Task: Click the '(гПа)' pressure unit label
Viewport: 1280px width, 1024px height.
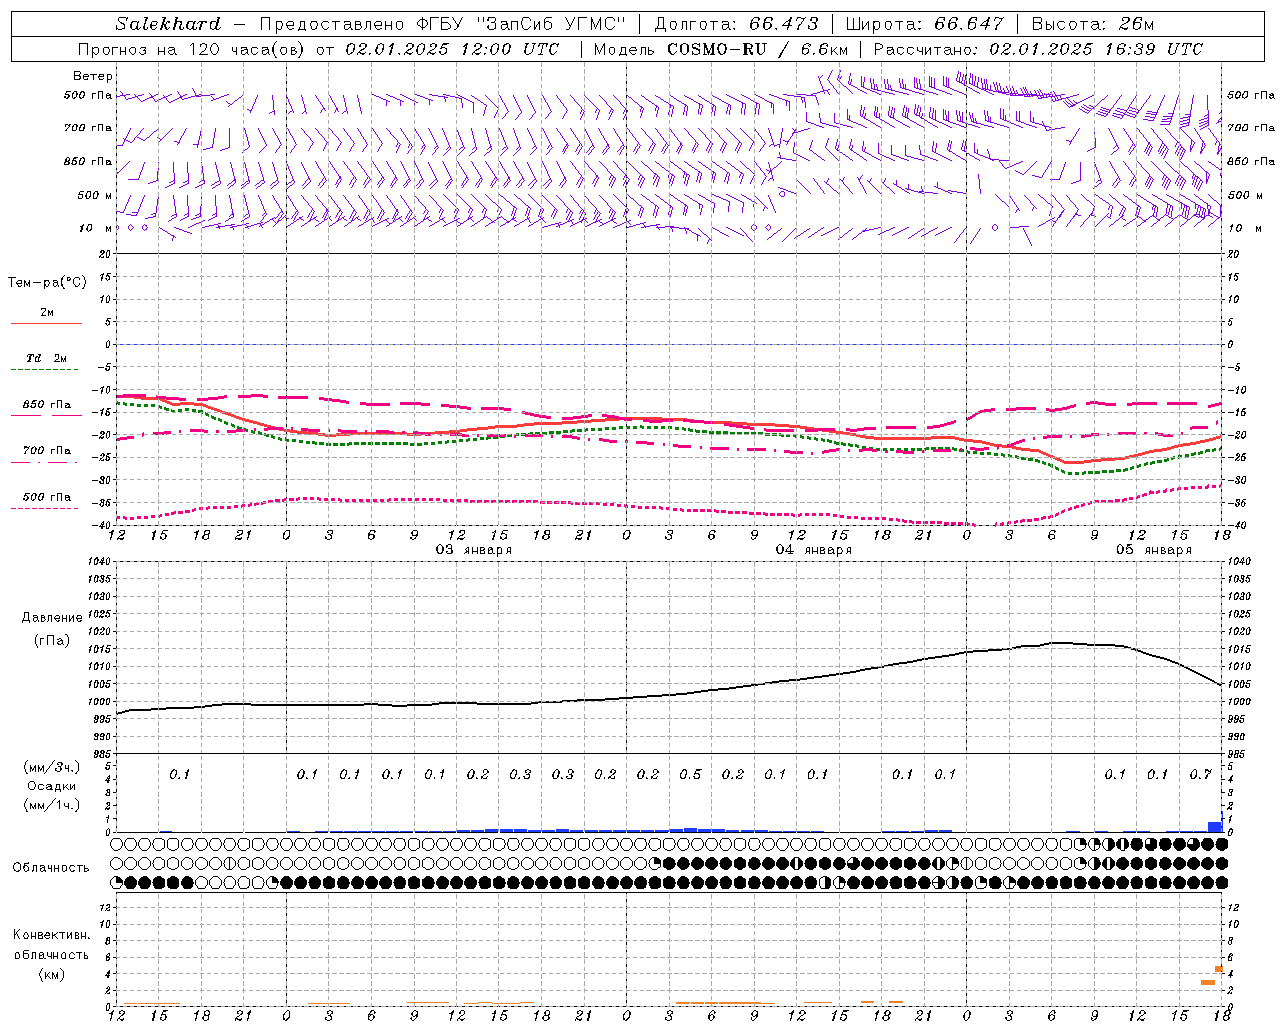Action: tap(52, 641)
